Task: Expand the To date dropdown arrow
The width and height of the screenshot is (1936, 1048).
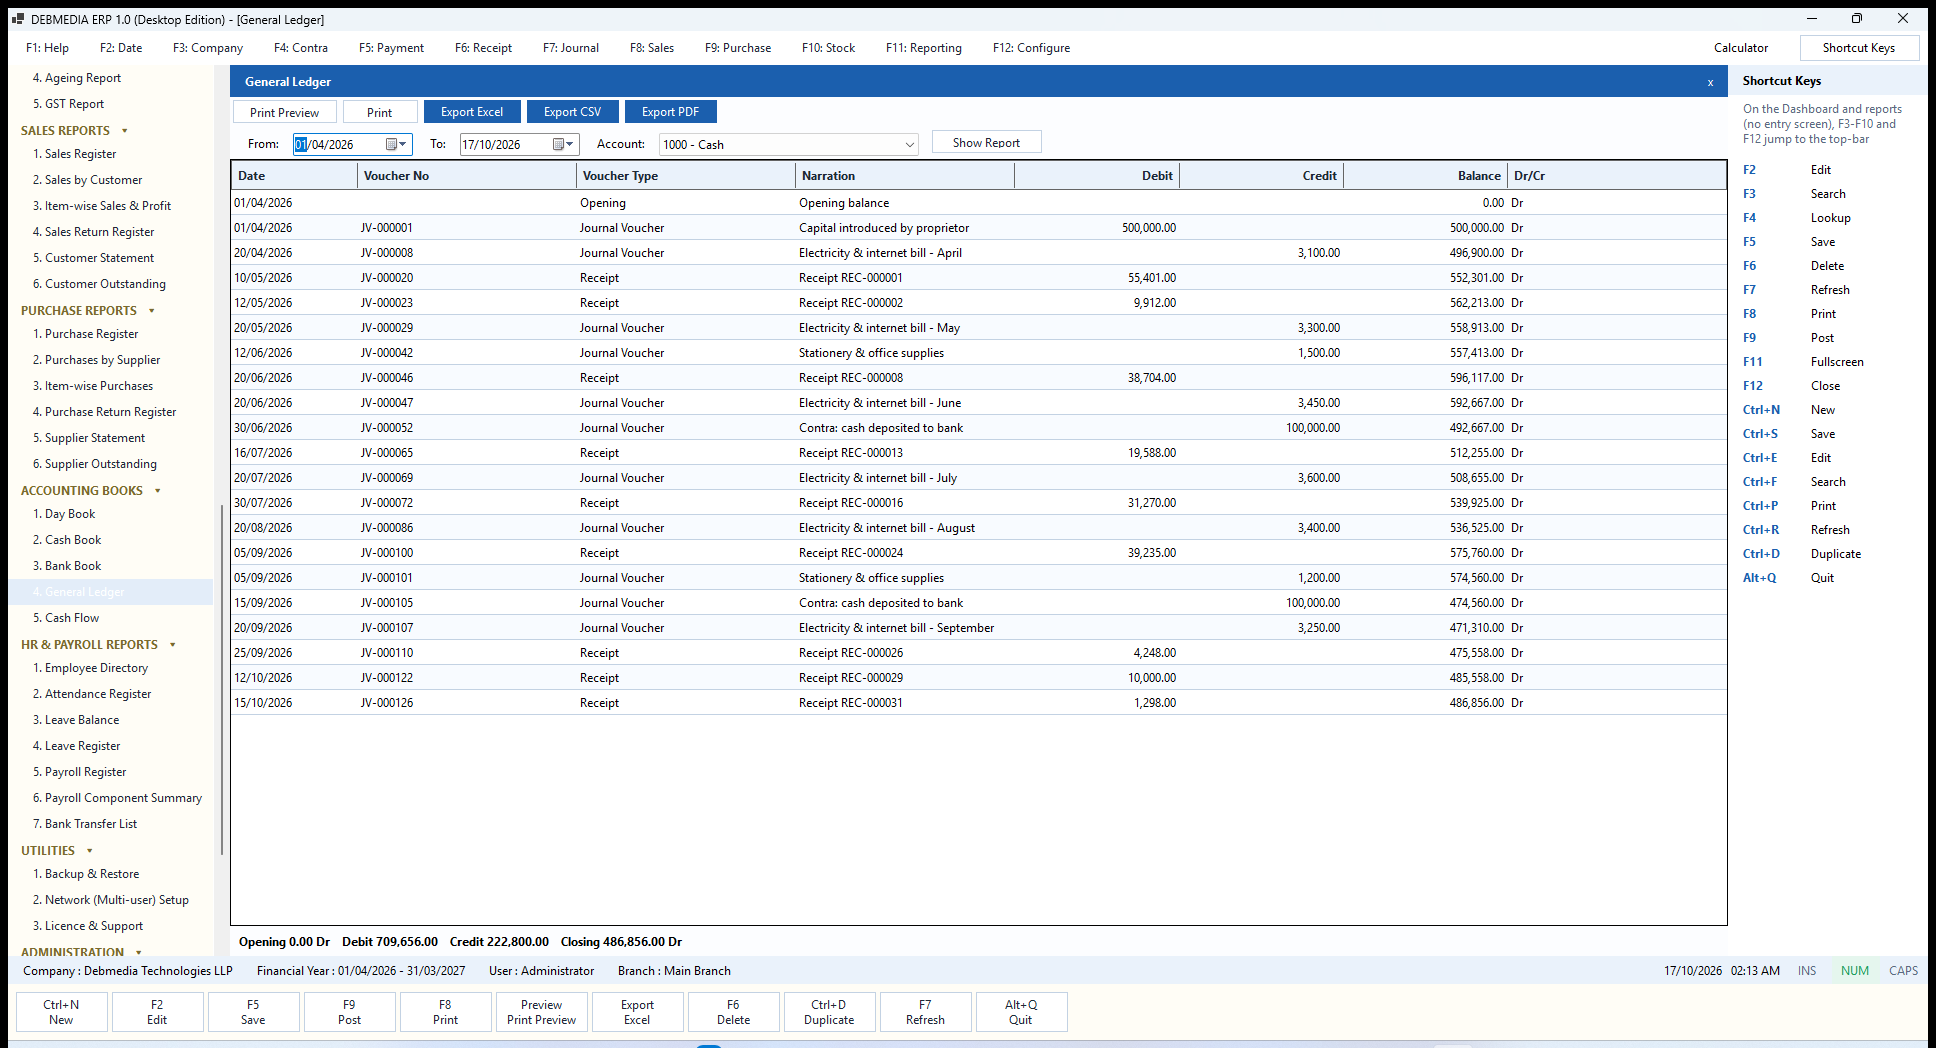Action: pos(570,144)
